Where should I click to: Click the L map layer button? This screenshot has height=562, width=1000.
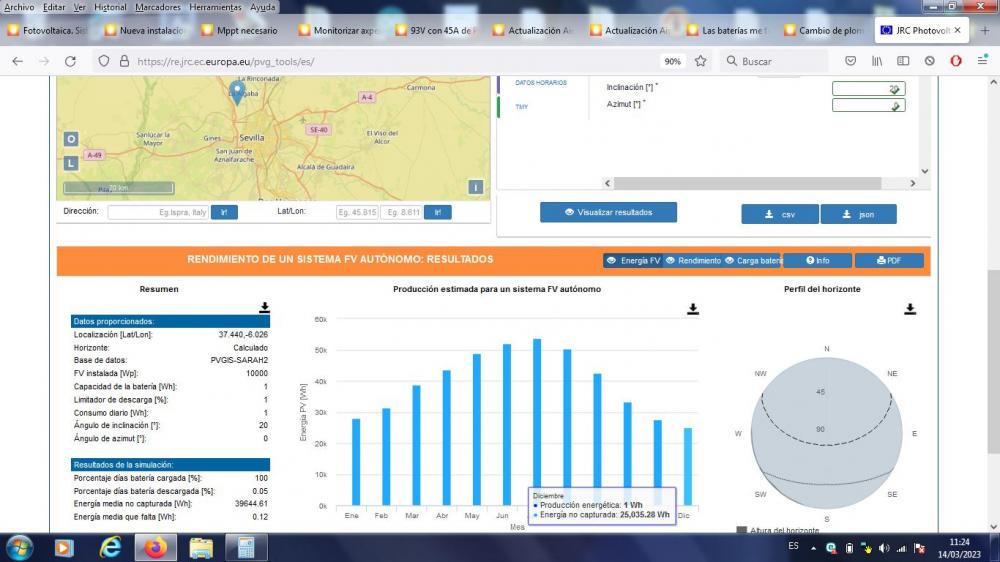click(x=71, y=163)
